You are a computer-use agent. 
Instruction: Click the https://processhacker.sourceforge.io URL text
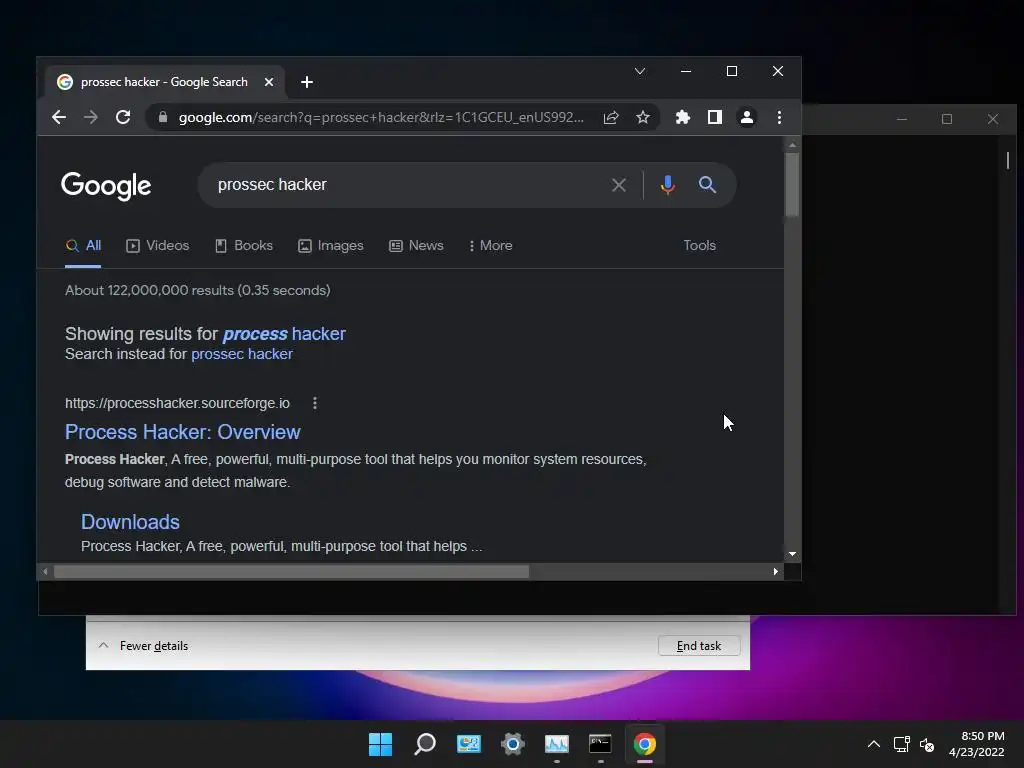pos(177,403)
